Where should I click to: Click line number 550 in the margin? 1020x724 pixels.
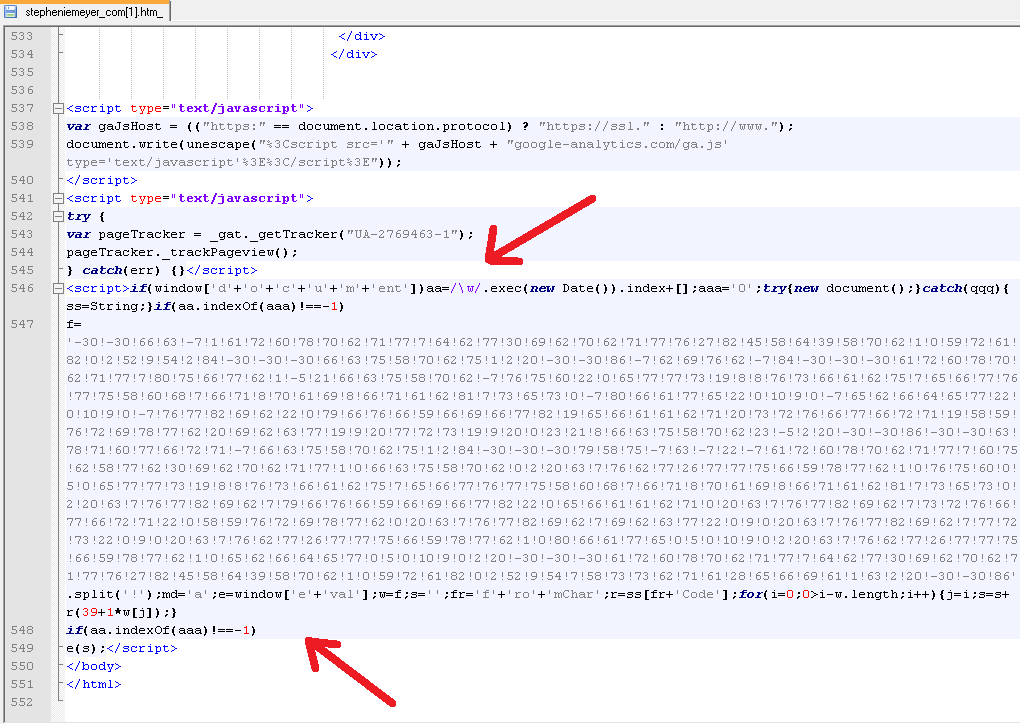[x=22, y=666]
